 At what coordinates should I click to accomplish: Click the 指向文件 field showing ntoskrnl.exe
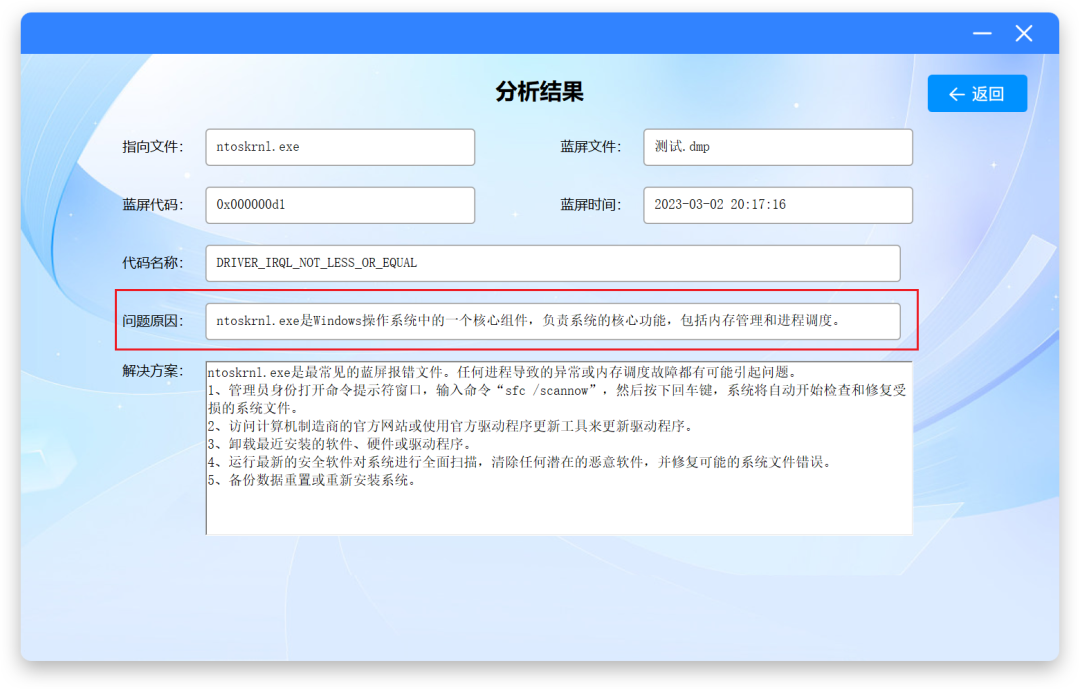tap(340, 147)
